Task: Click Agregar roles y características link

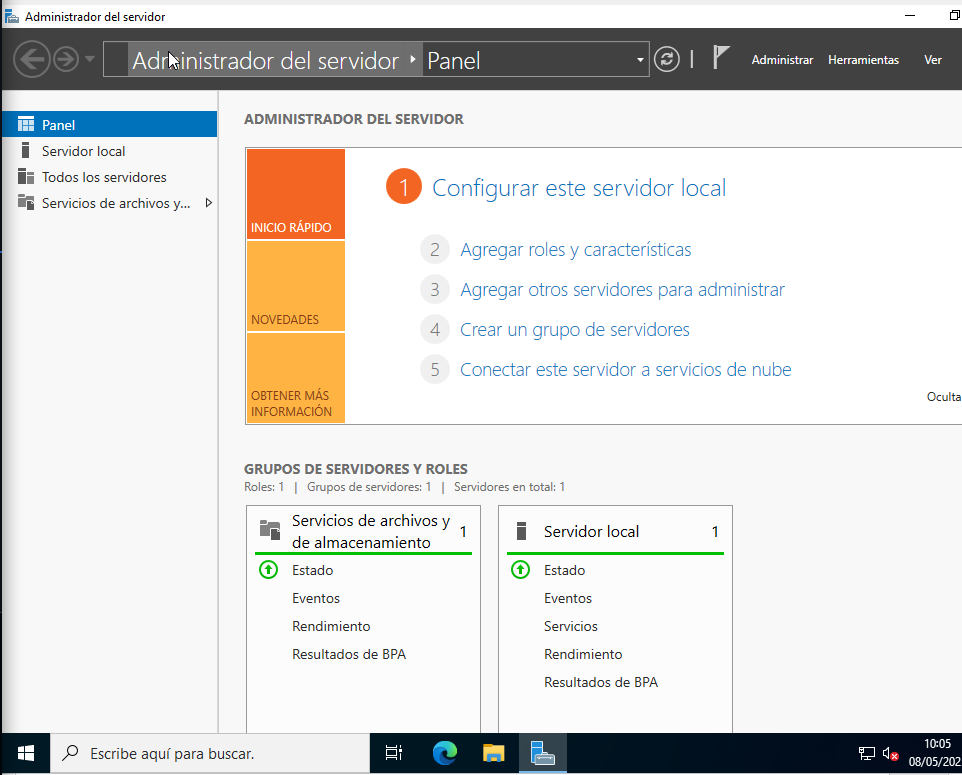Action: point(575,250)
